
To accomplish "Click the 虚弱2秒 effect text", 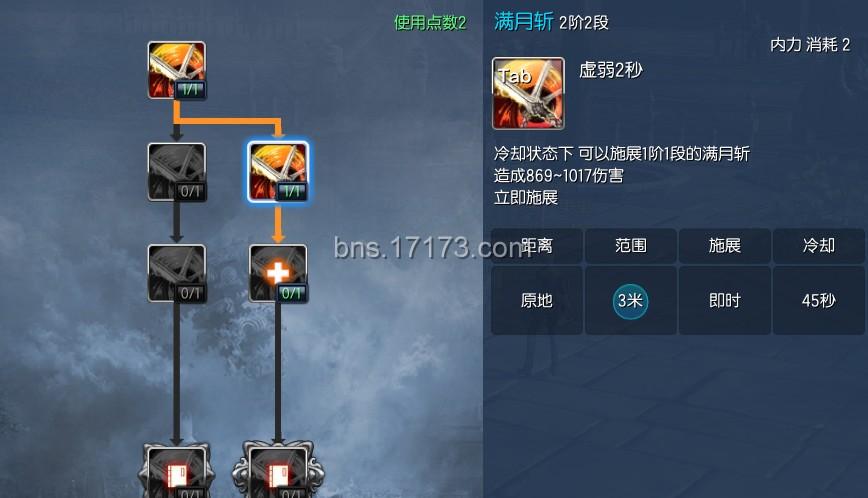I will (611, 70).
